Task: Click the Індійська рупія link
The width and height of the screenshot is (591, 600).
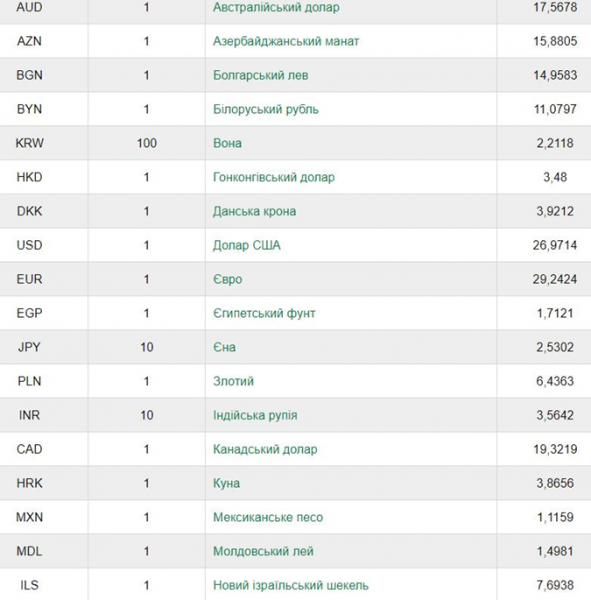Action: point(255,416)
